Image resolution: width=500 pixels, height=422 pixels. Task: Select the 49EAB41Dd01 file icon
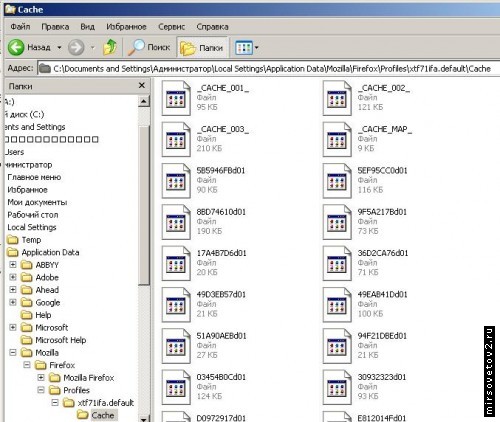point(337,305)
